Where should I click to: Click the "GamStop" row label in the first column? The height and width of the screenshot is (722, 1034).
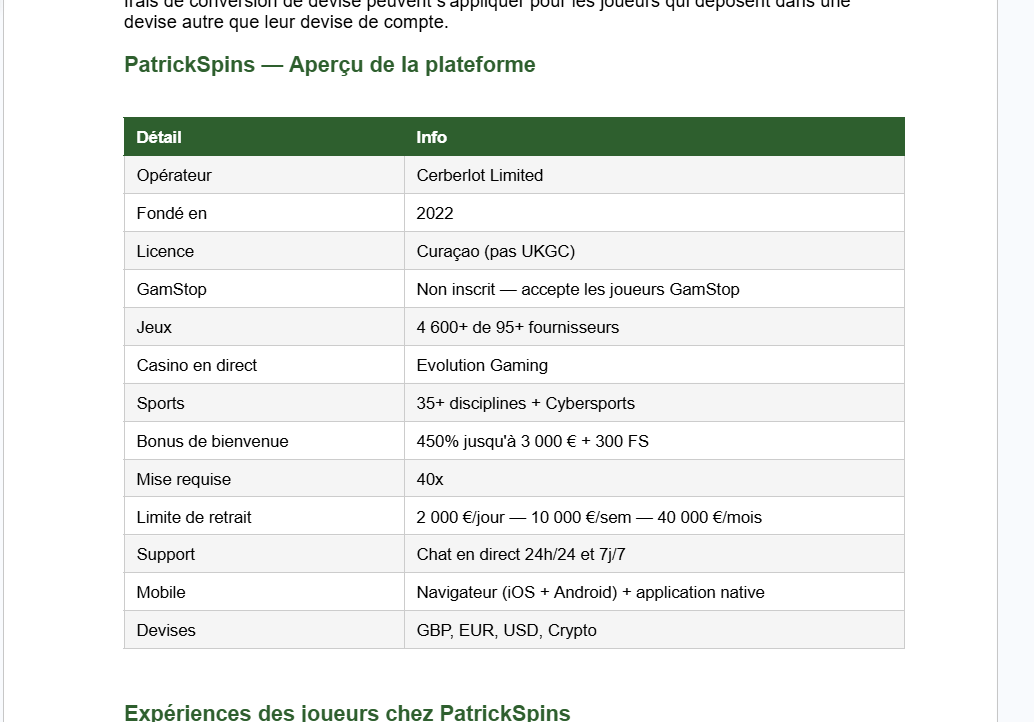[264, 289]
